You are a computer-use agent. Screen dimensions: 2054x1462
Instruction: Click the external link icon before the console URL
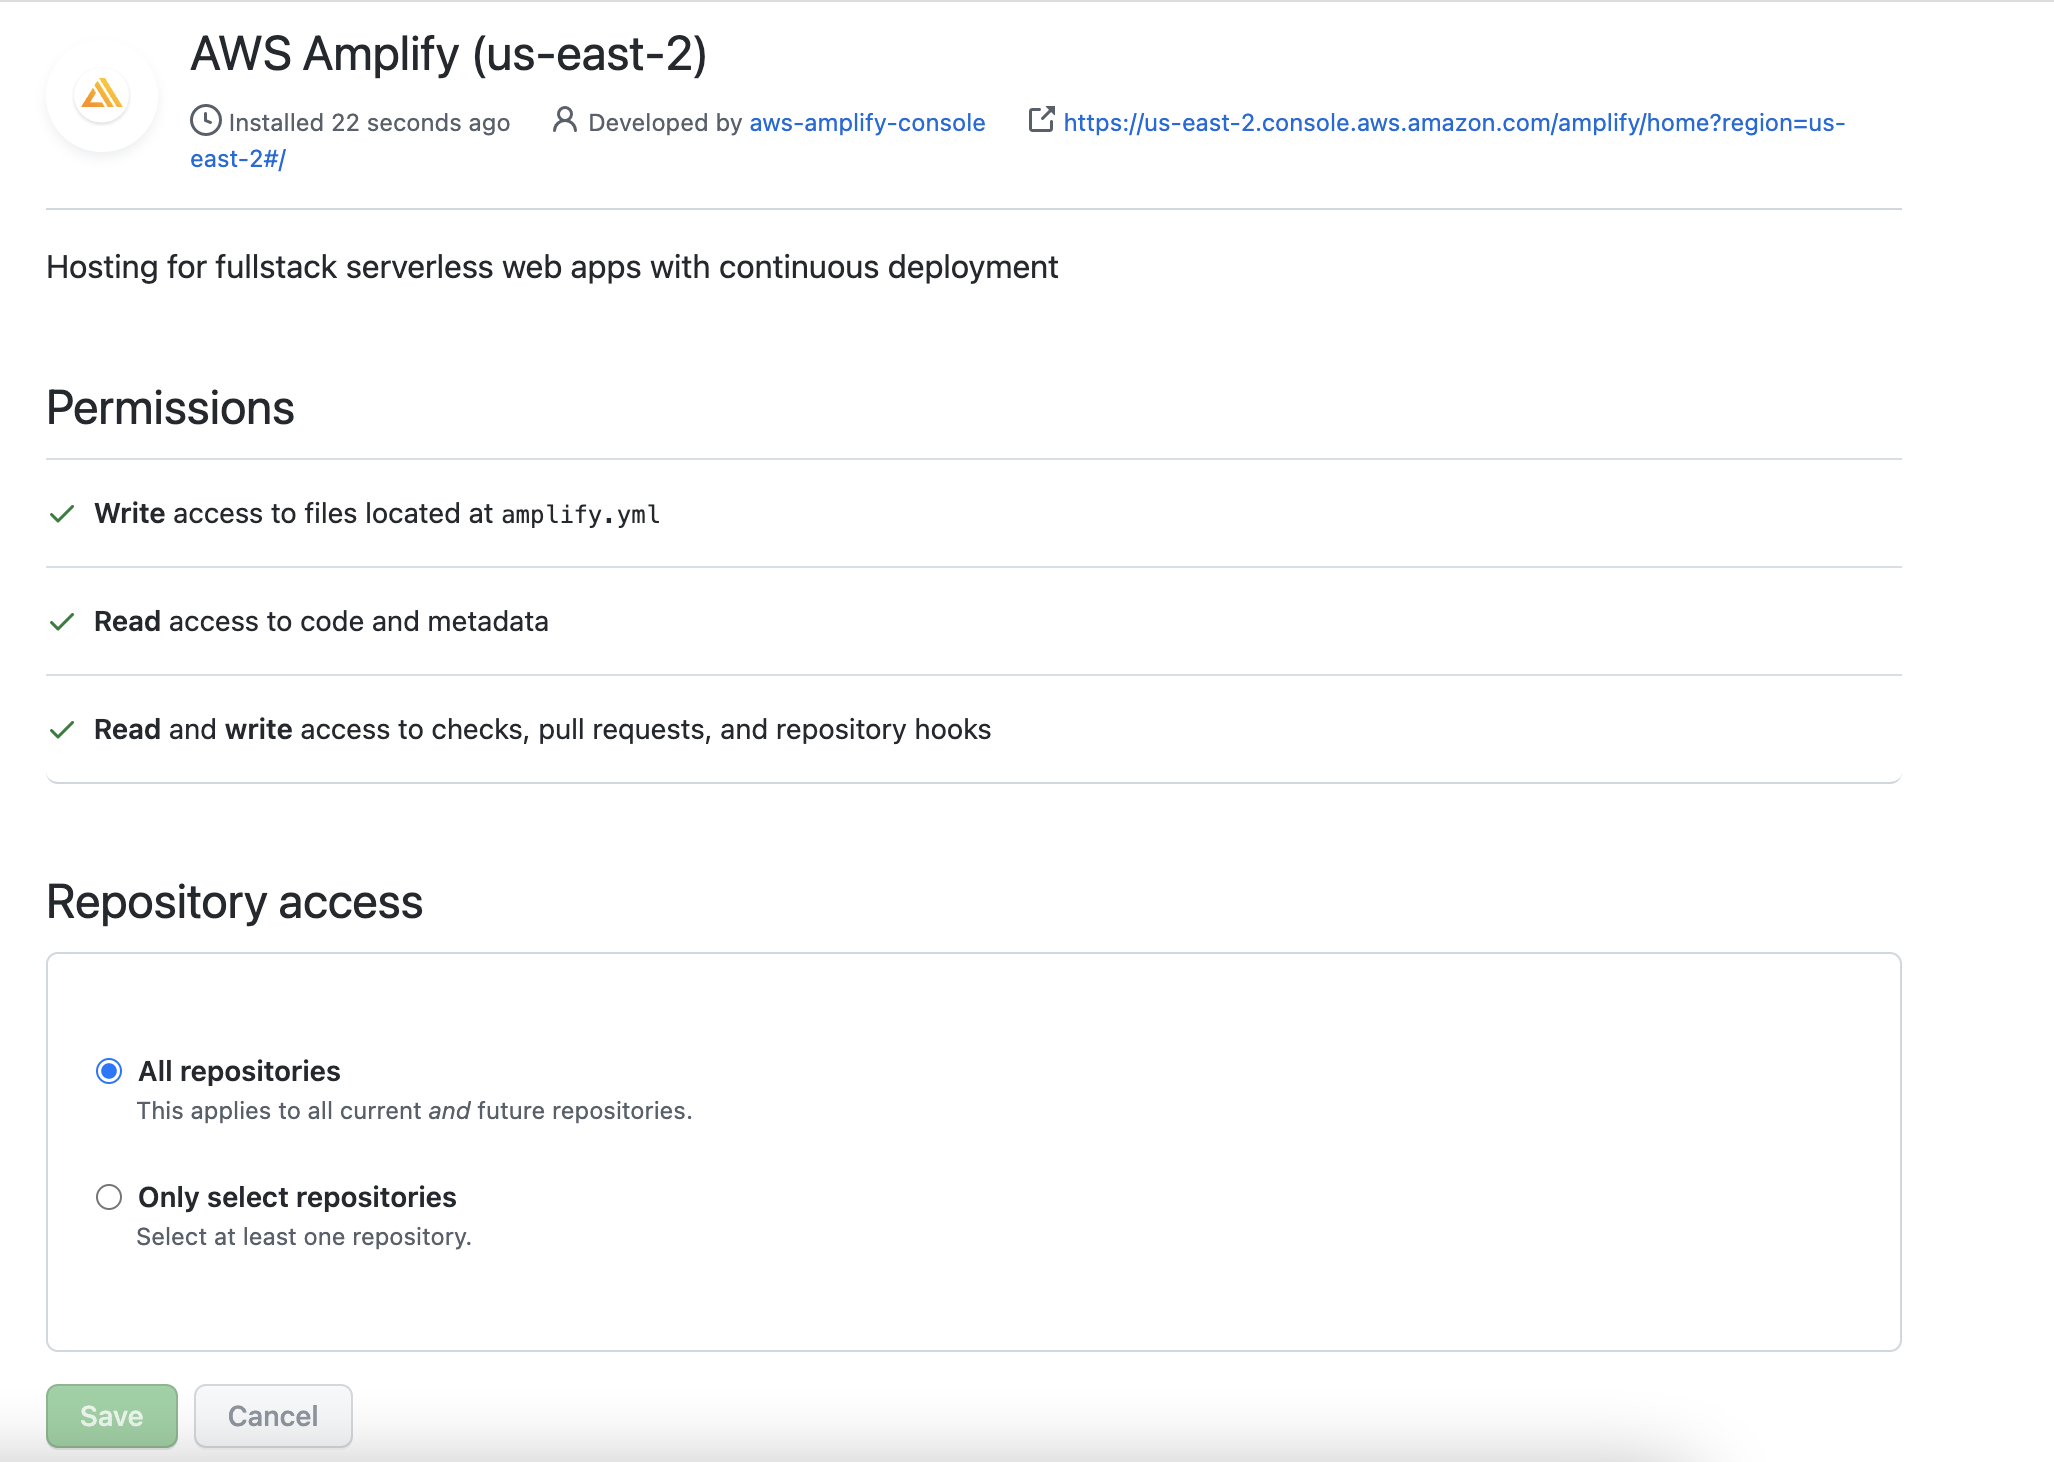pos(1042,120)
